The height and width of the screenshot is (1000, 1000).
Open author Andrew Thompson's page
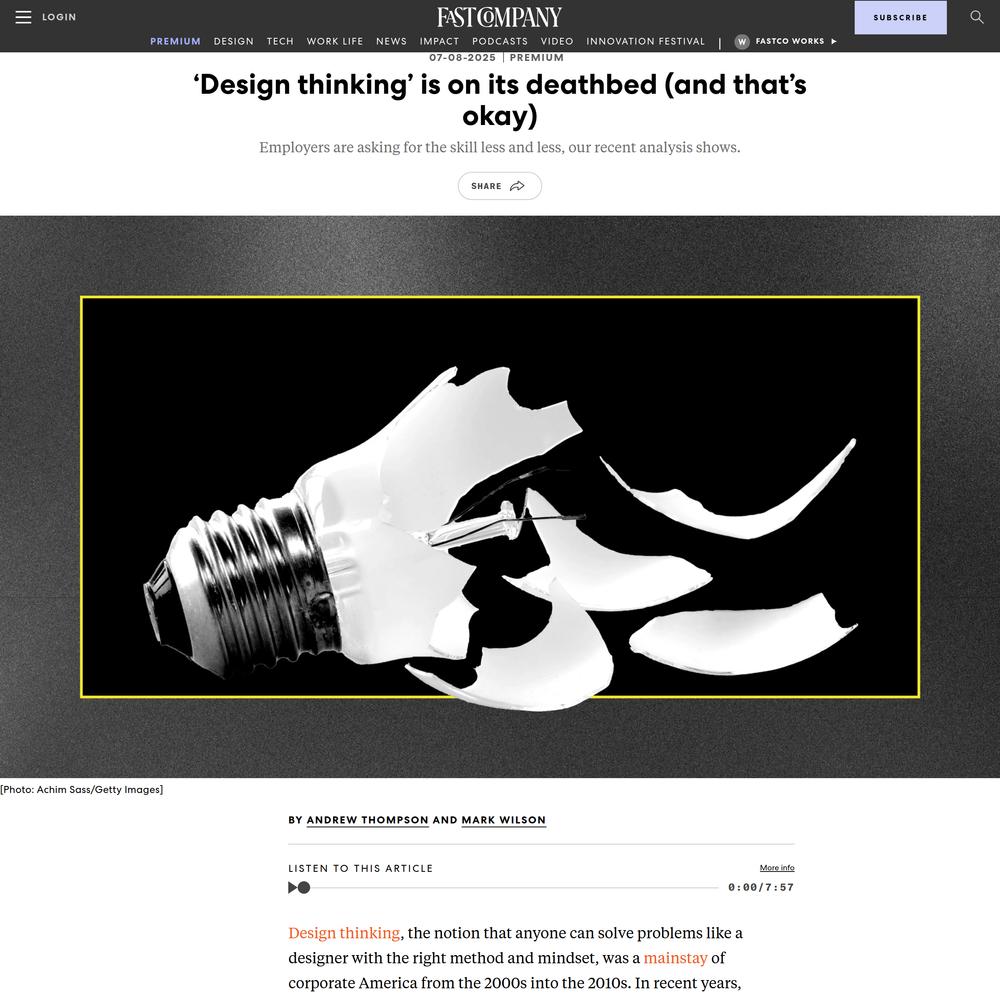coord(367,820)
